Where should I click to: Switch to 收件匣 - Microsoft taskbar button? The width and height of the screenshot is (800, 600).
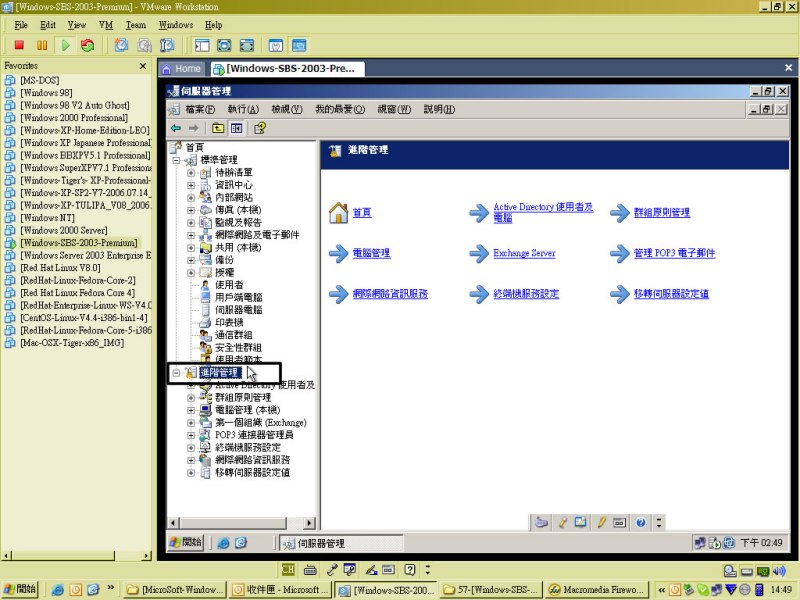point(280,590)
